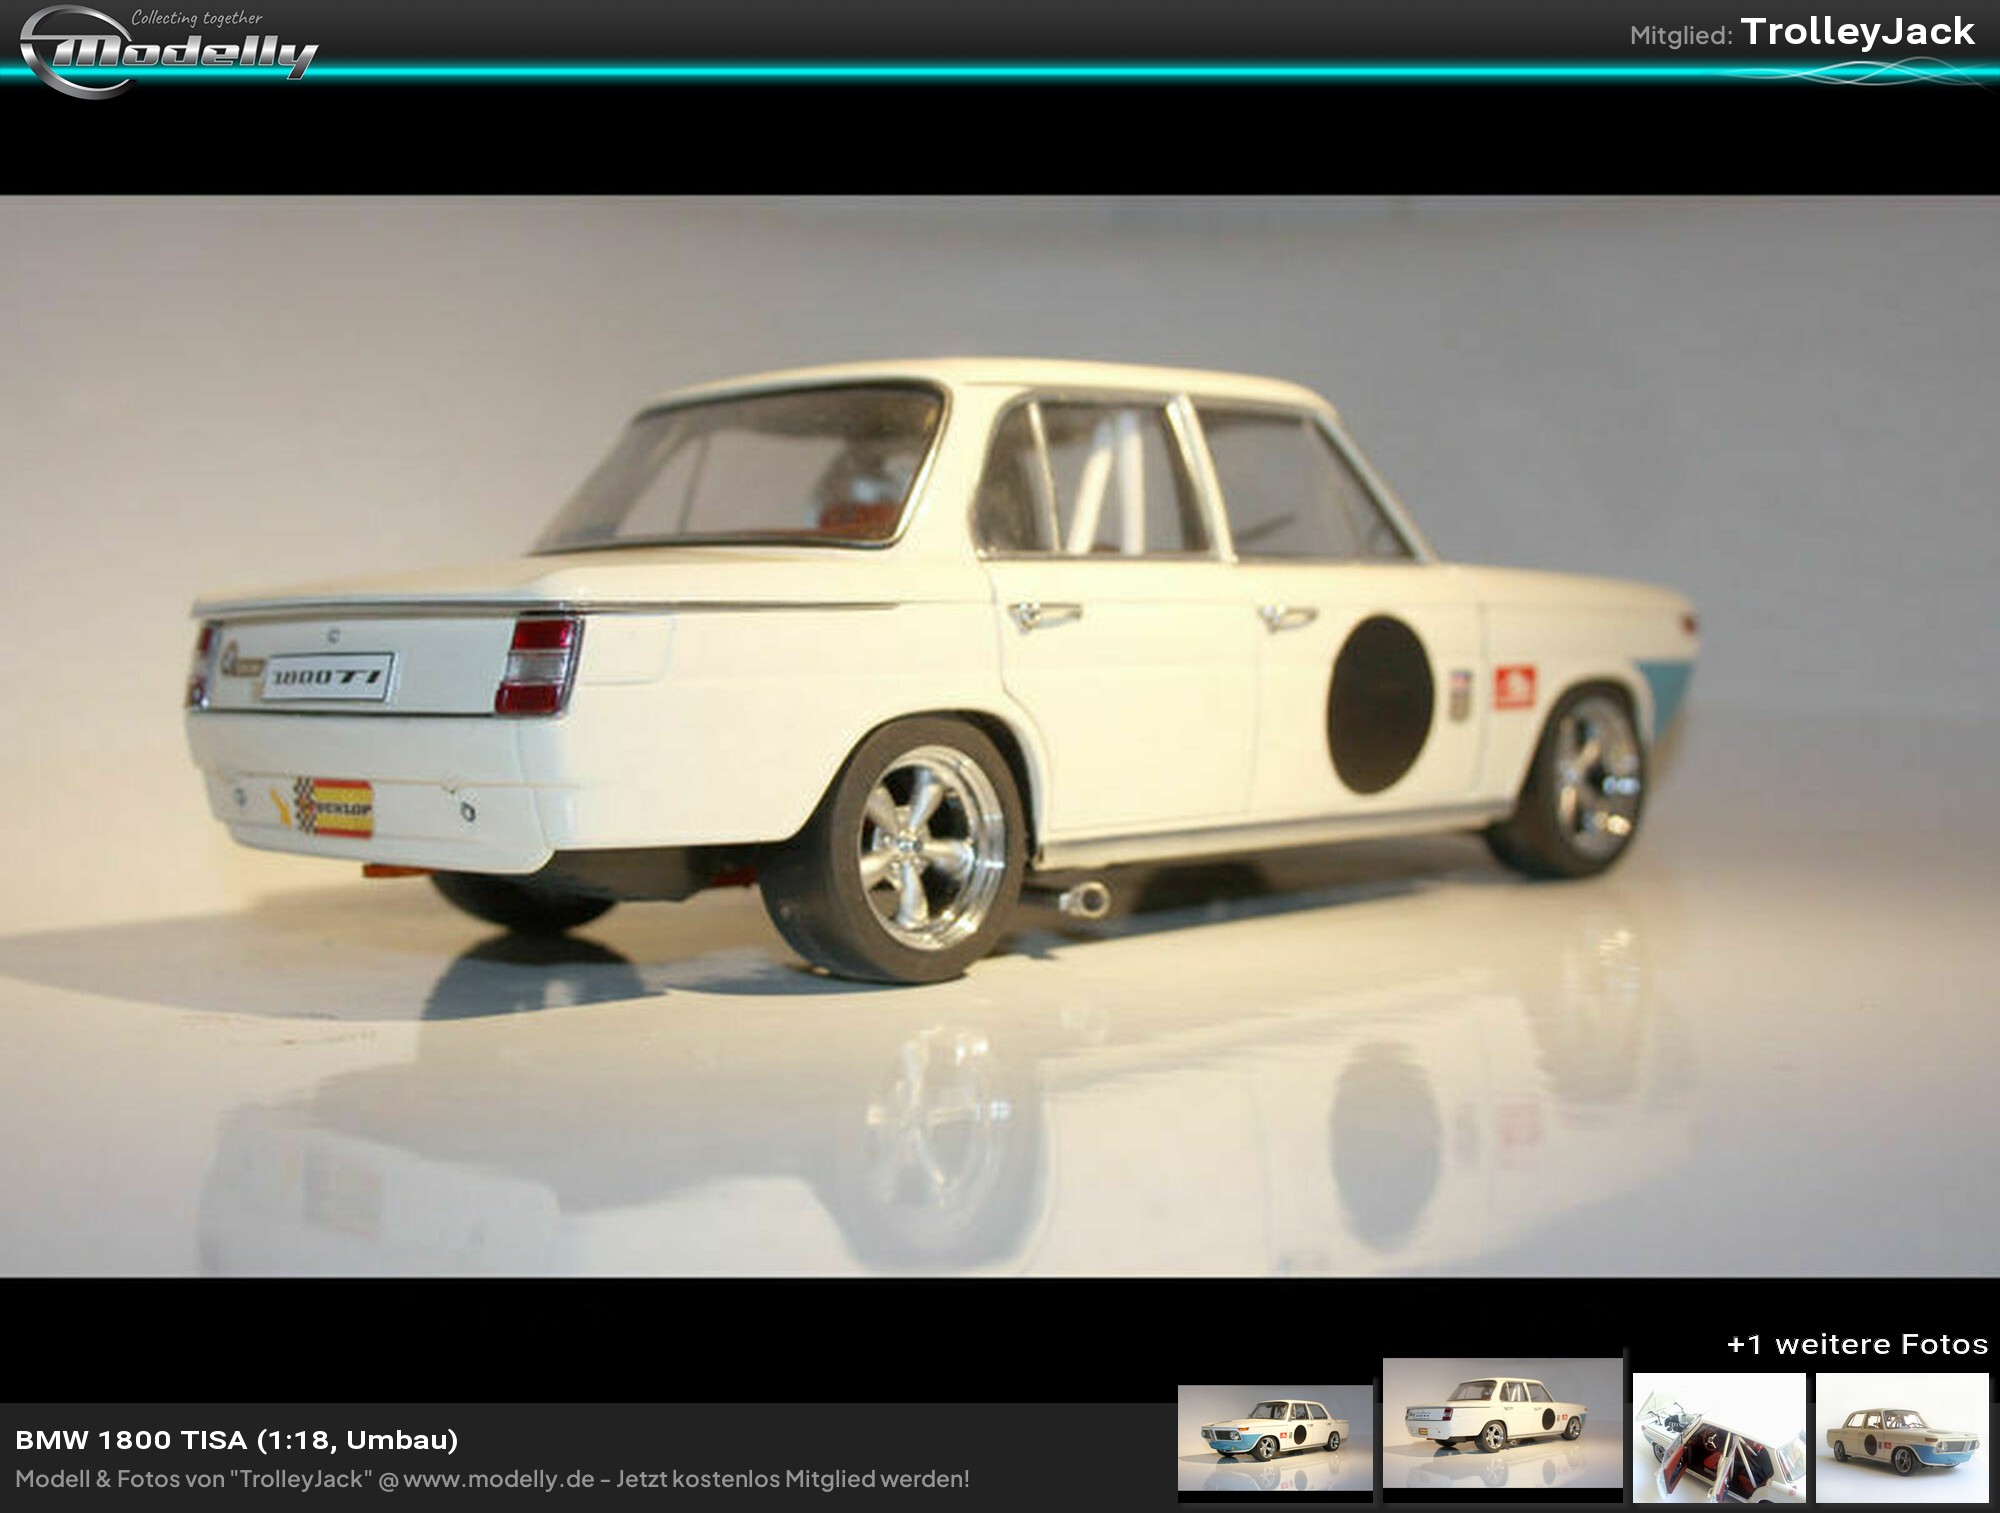Screen dimensions: 2000x1513
Task: Click the www.modelly.de caption text
Action: (x=498, y=1479)
